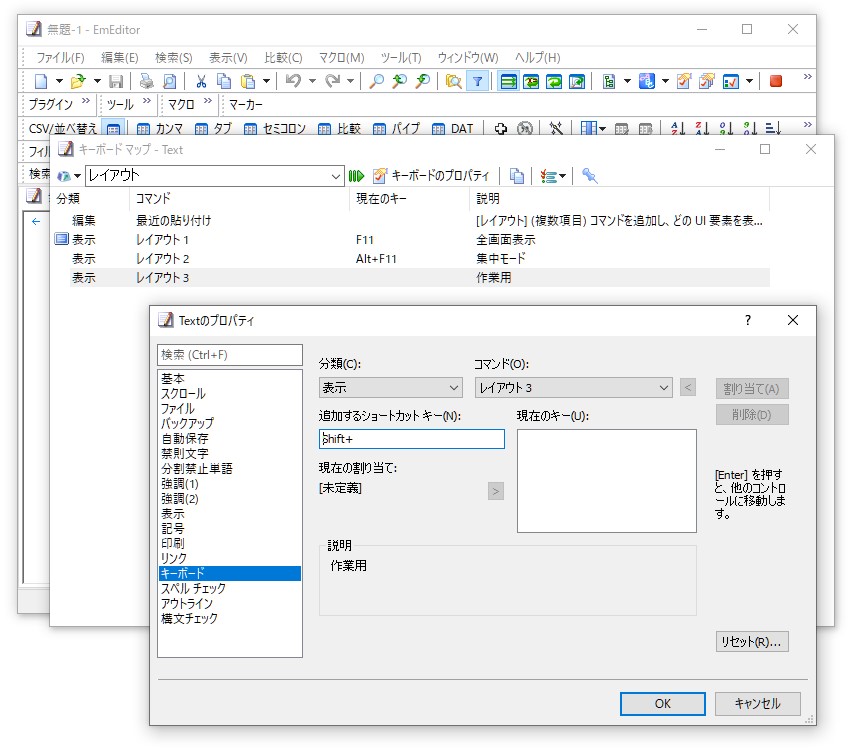Click the Sort A to Z icon
Viewport: 852px width, 751px height.
[x=678, y=129]
